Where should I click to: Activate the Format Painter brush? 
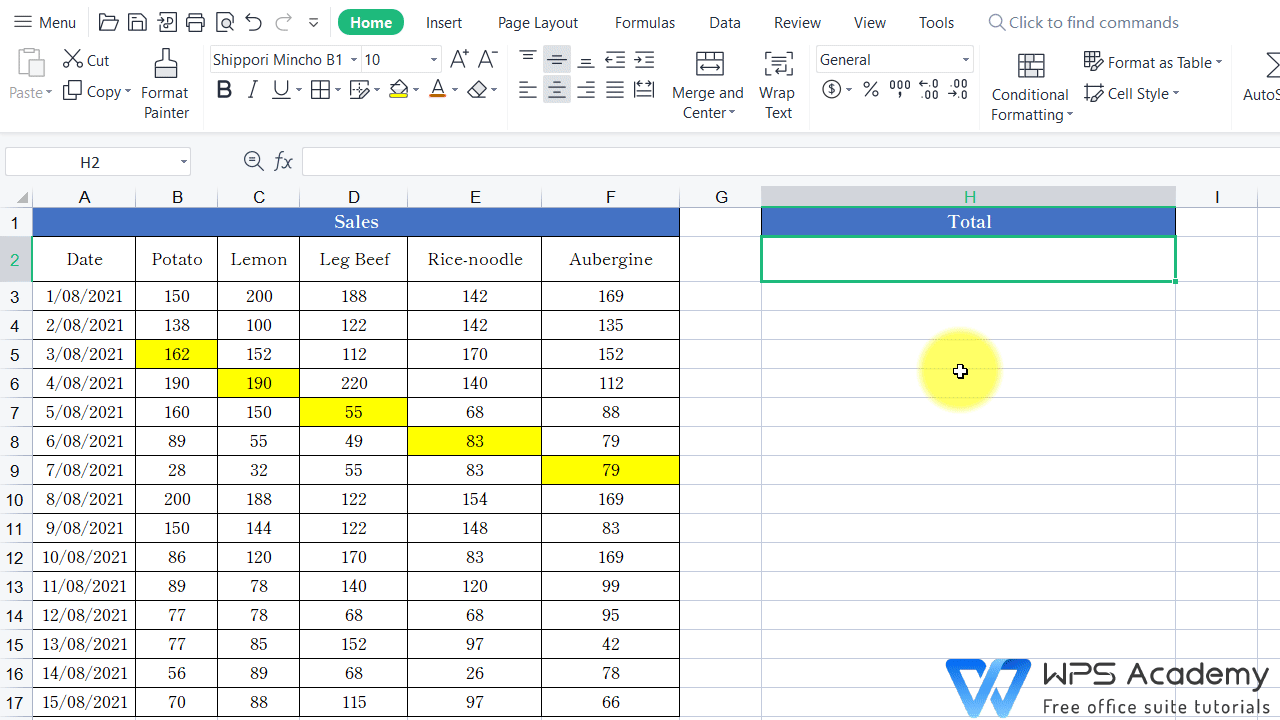tap(166, 84)
